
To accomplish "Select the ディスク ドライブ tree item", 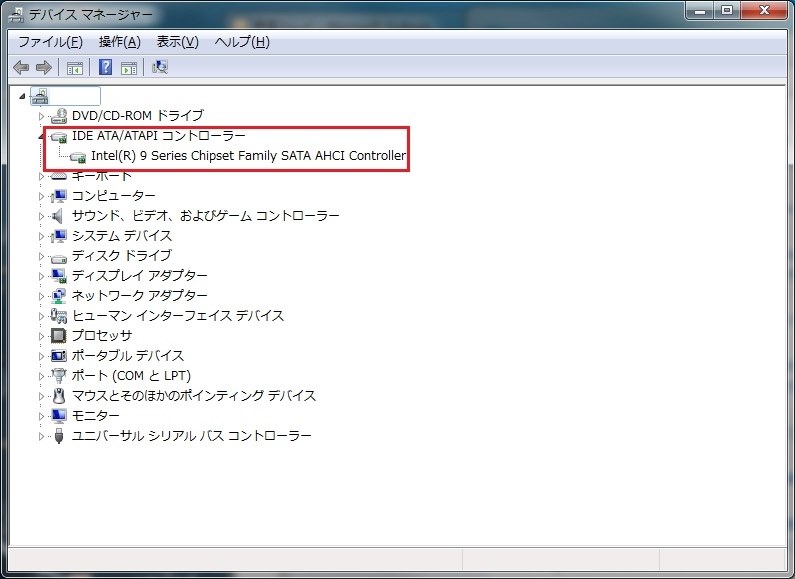I will (122, 256).
